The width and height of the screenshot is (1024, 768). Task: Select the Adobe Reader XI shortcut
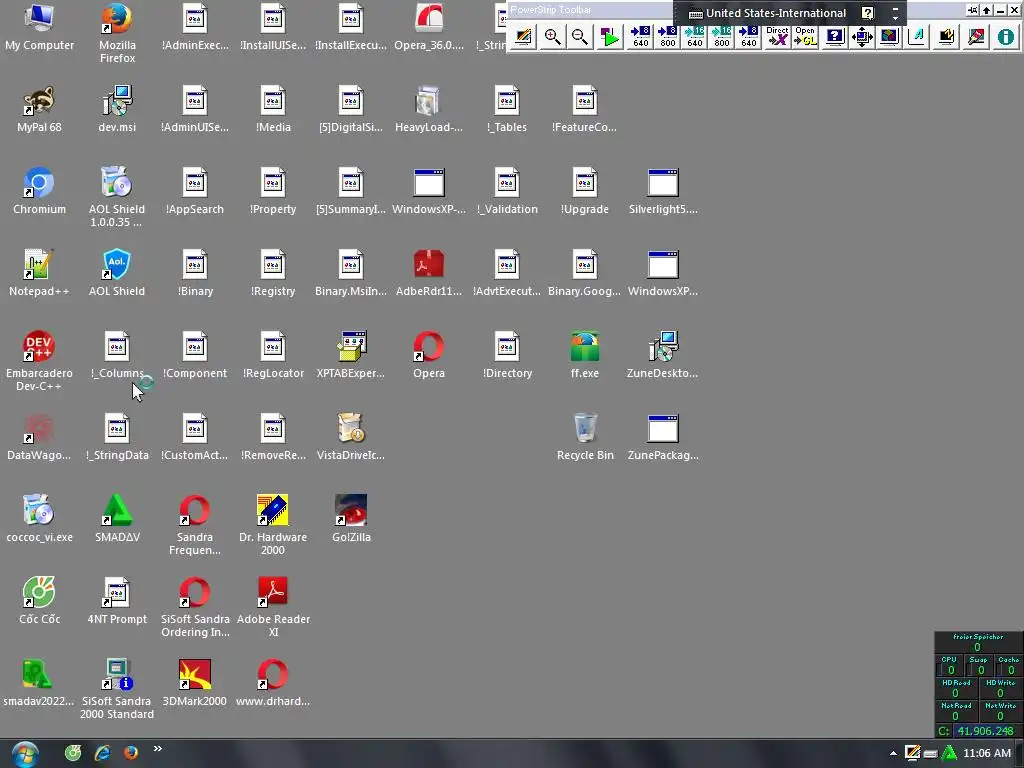click(273, 607)
